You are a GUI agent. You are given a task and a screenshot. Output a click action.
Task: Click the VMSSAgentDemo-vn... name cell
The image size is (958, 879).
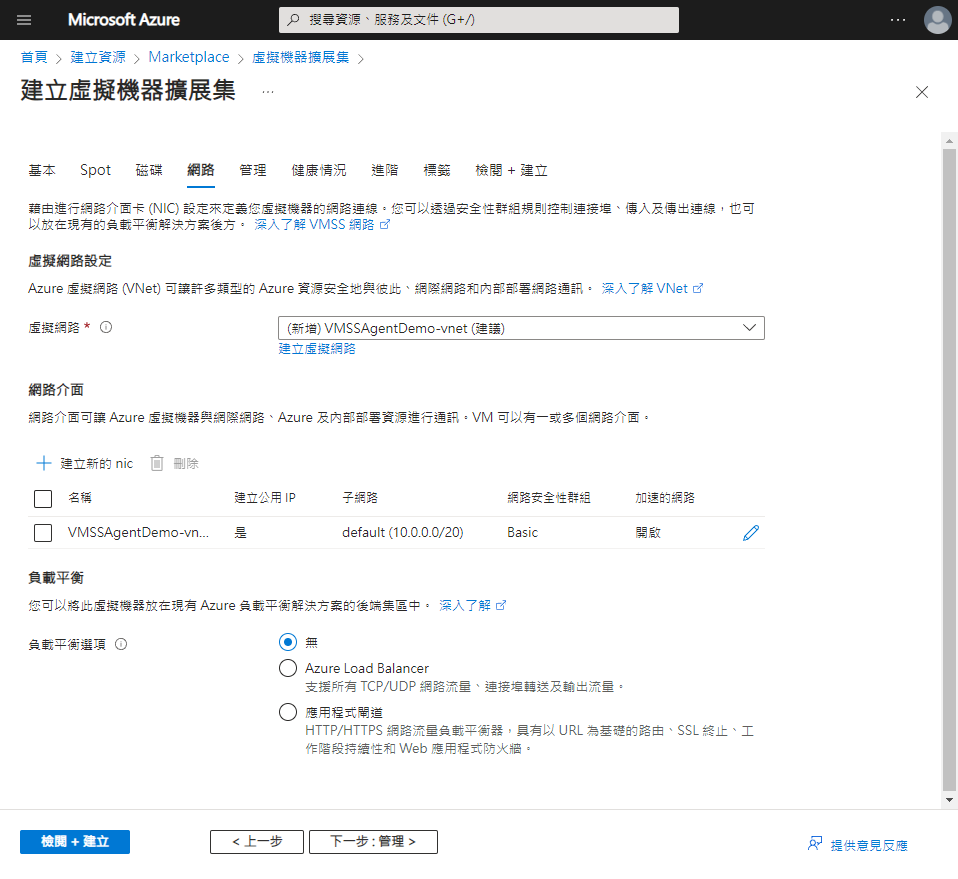click(138, 533)
